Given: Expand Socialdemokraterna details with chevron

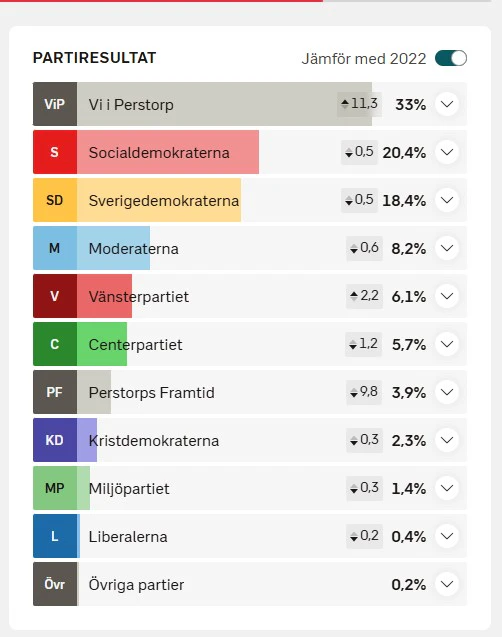Looking at the screenshot, I should tap(447, 152).
